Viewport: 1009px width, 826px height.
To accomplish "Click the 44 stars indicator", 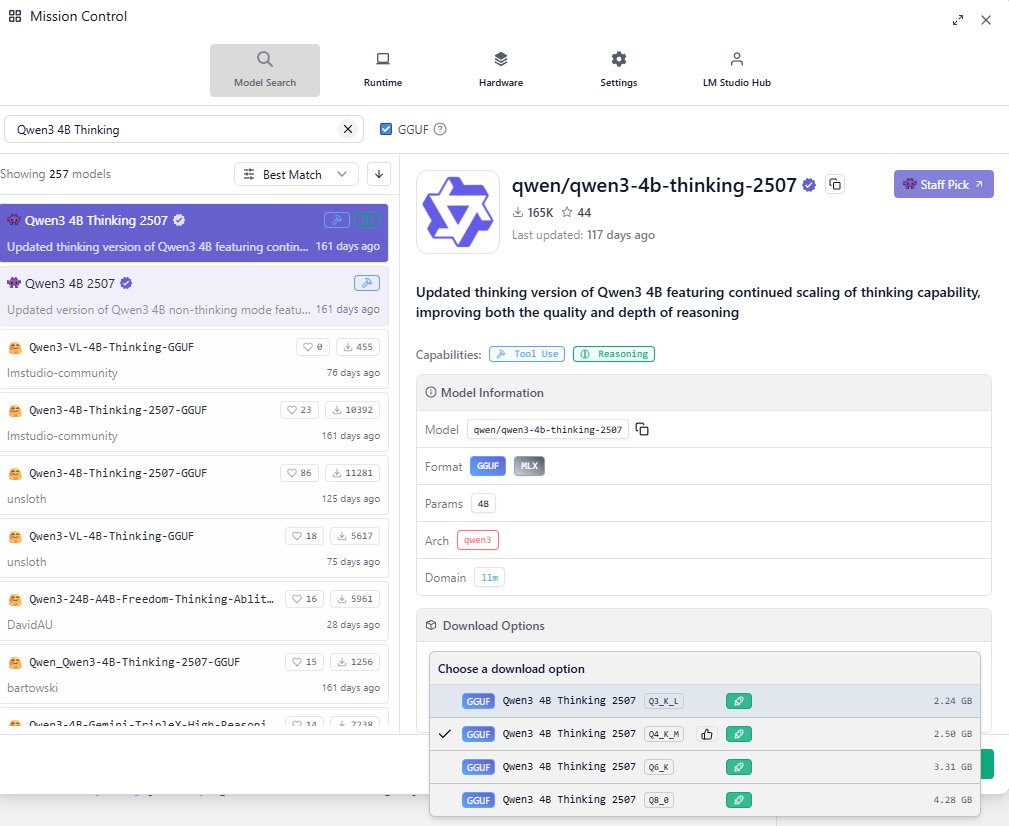I will pos(577,212).
